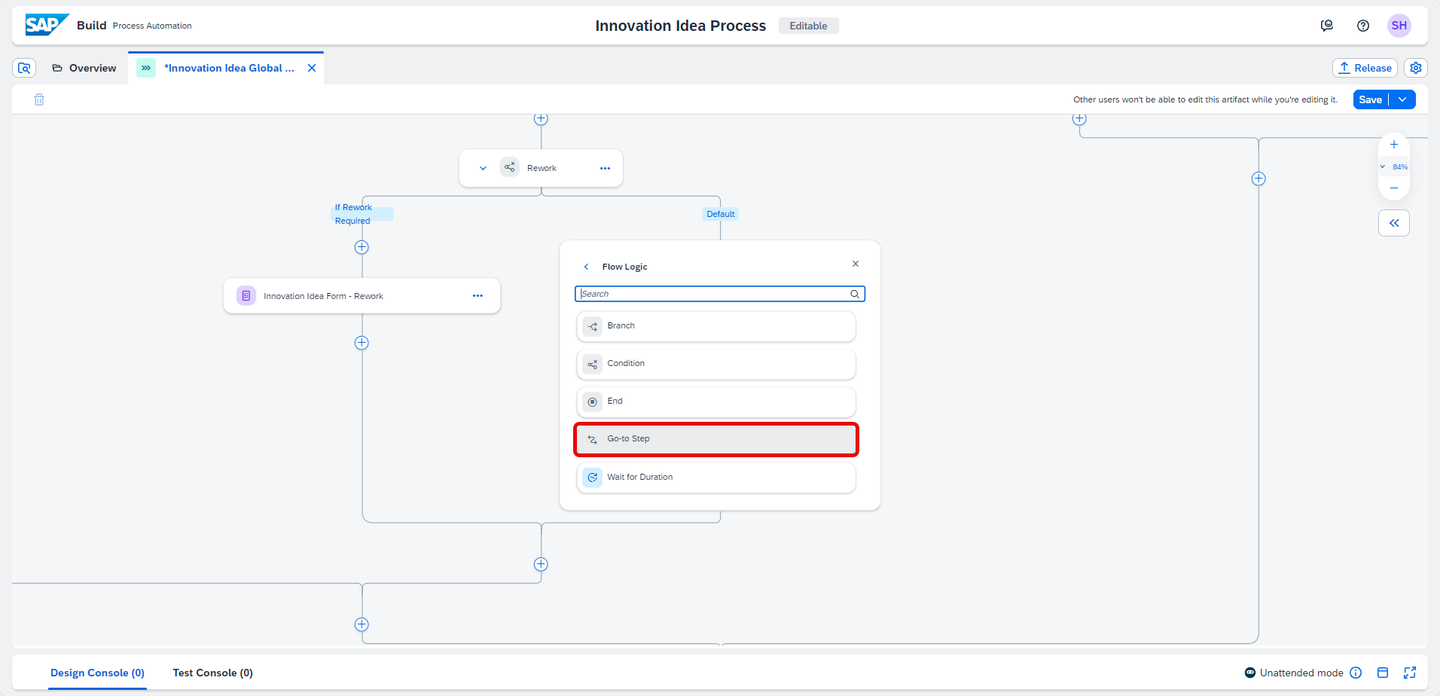Click the Editable status badge

[x=808, y=26]
